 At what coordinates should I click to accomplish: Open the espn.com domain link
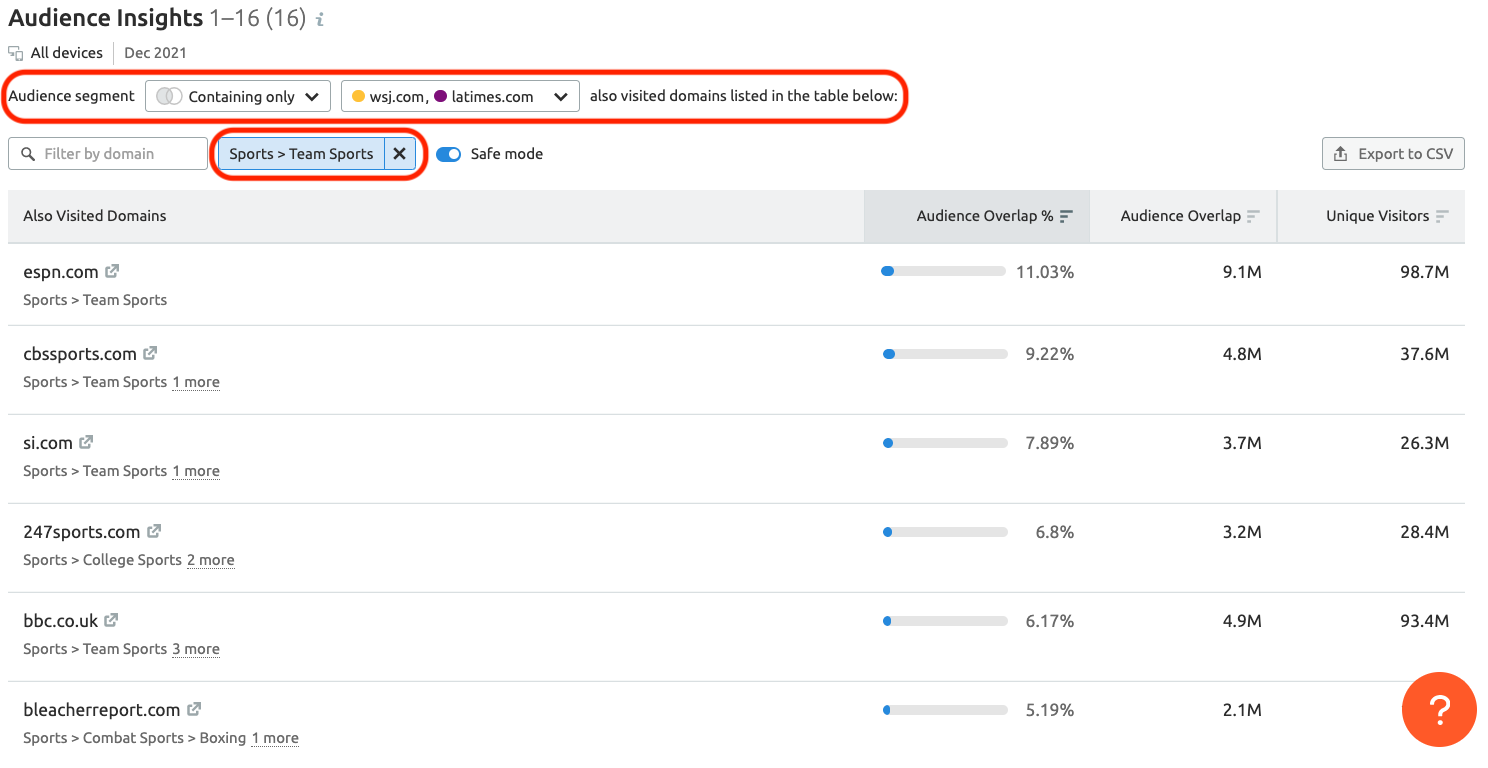[x=60, y=271]
